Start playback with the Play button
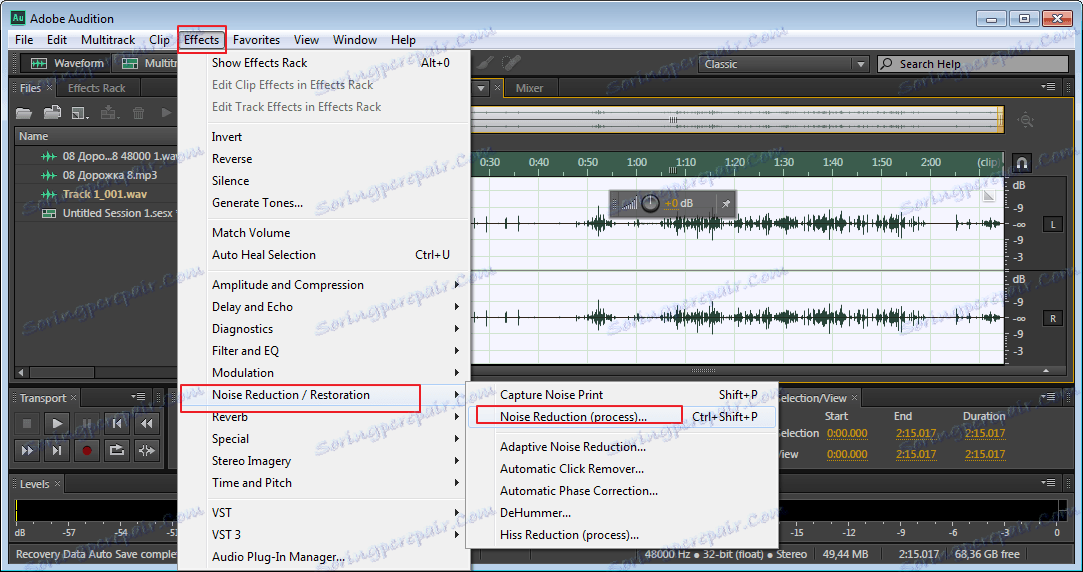The width and height of the screenshot is (1083, 572). [x=57, y=423]
